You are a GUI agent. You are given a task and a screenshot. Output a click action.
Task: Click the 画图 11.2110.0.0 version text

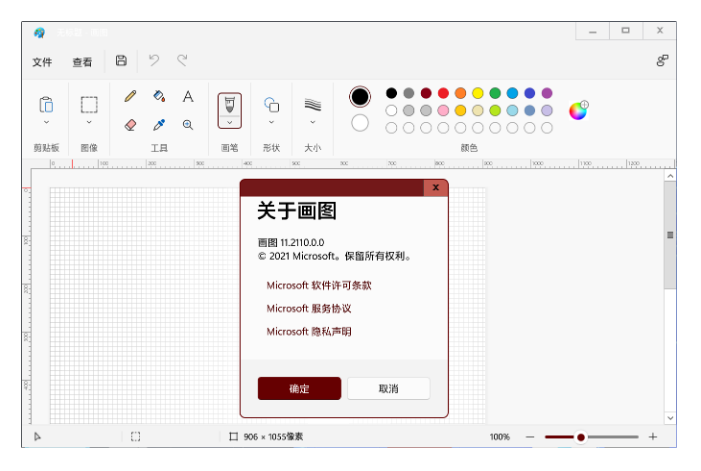[x=291, y=242]
